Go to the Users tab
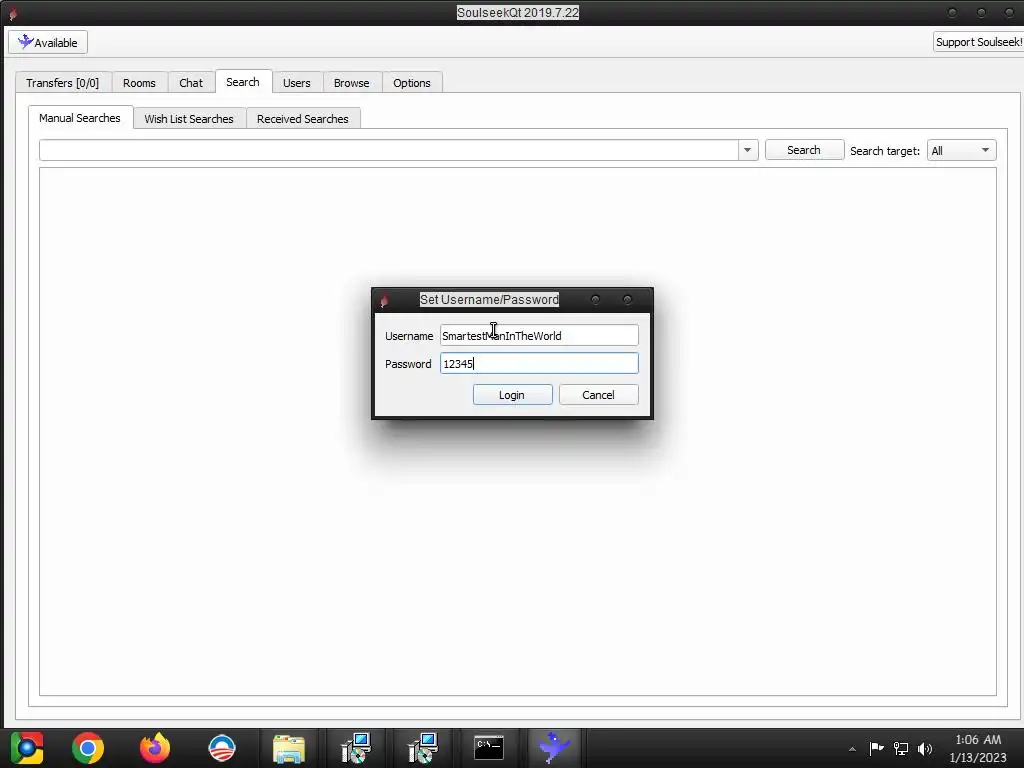The width and height of the screenshot is (1024, 768). (x=296, y=83)
